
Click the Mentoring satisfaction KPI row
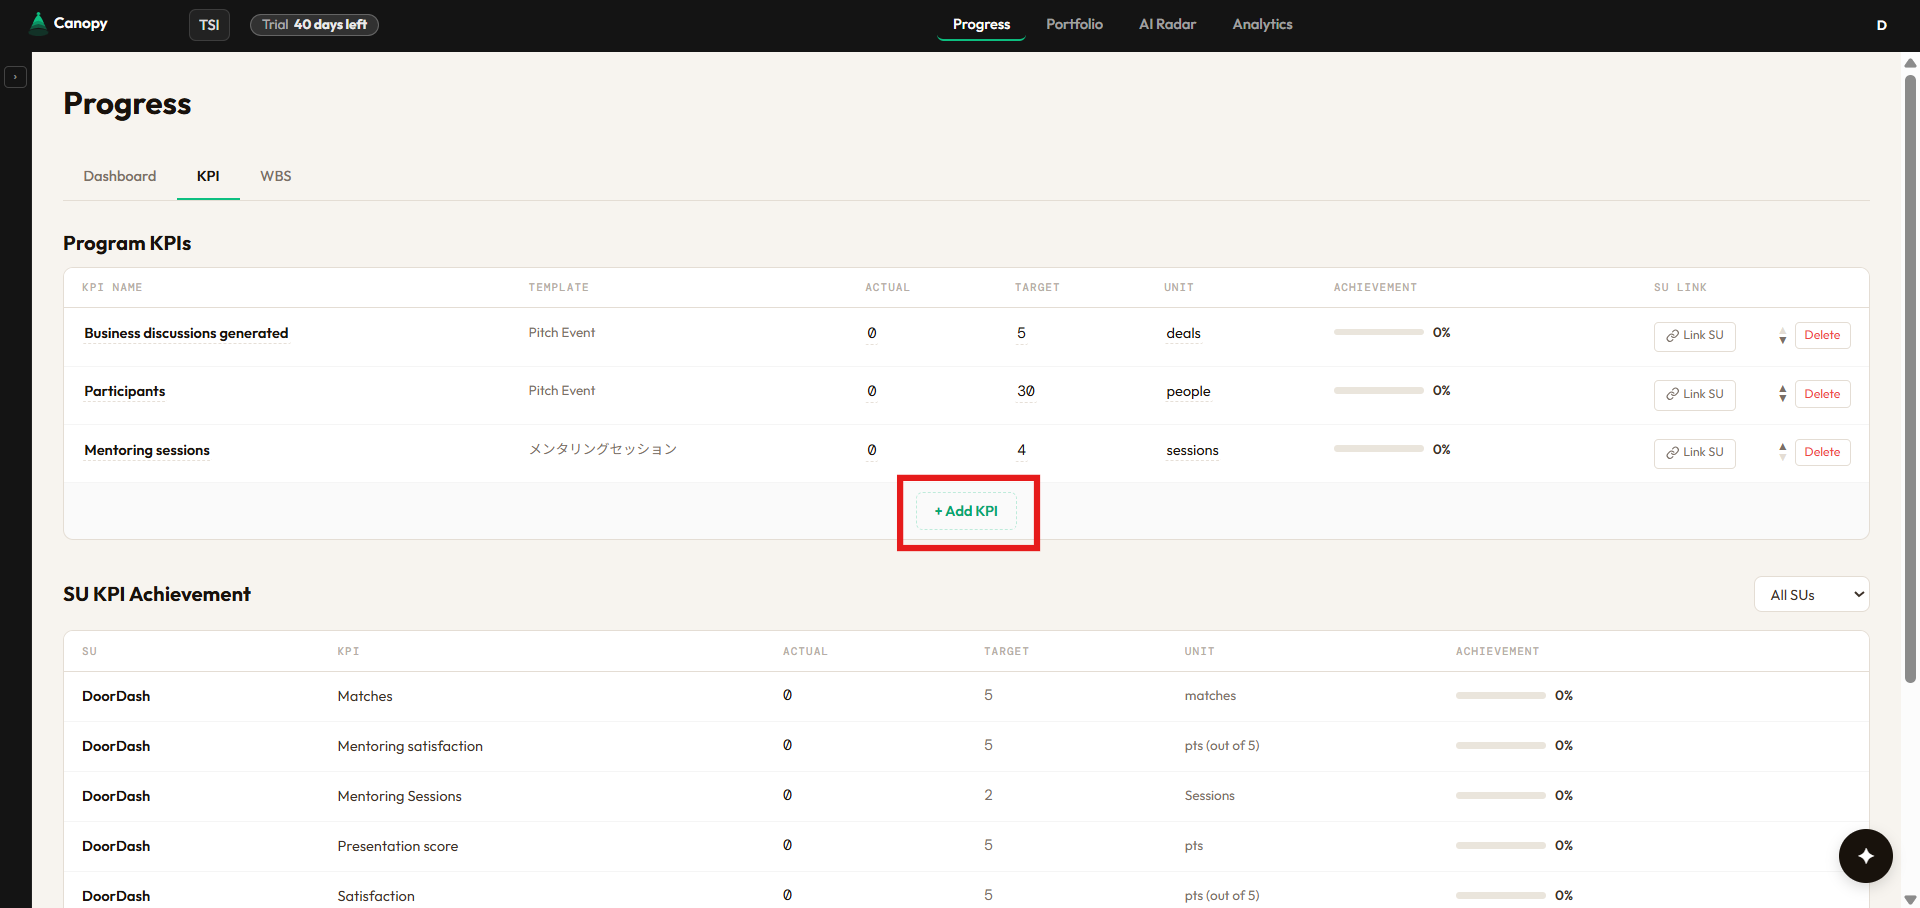click(966, 746)
